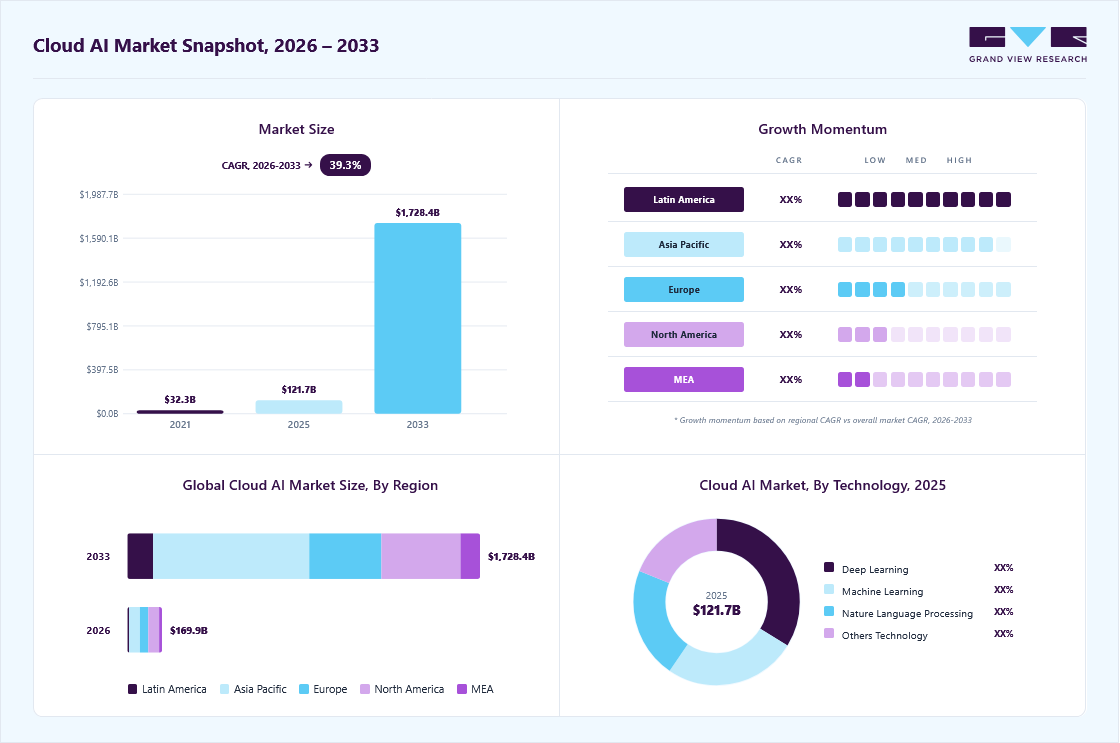
Task: Click the Europe legend swatch
Action: (x=304, y=689)
